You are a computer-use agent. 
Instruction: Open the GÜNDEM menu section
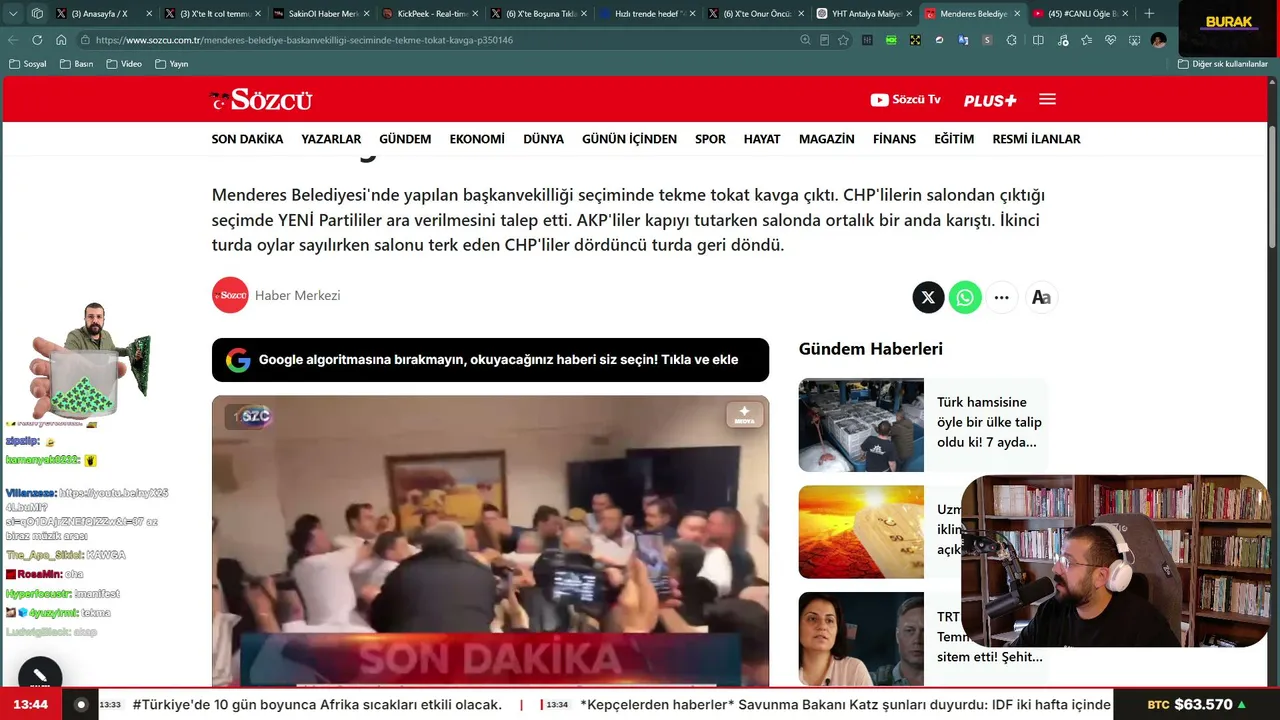point(405,139)
